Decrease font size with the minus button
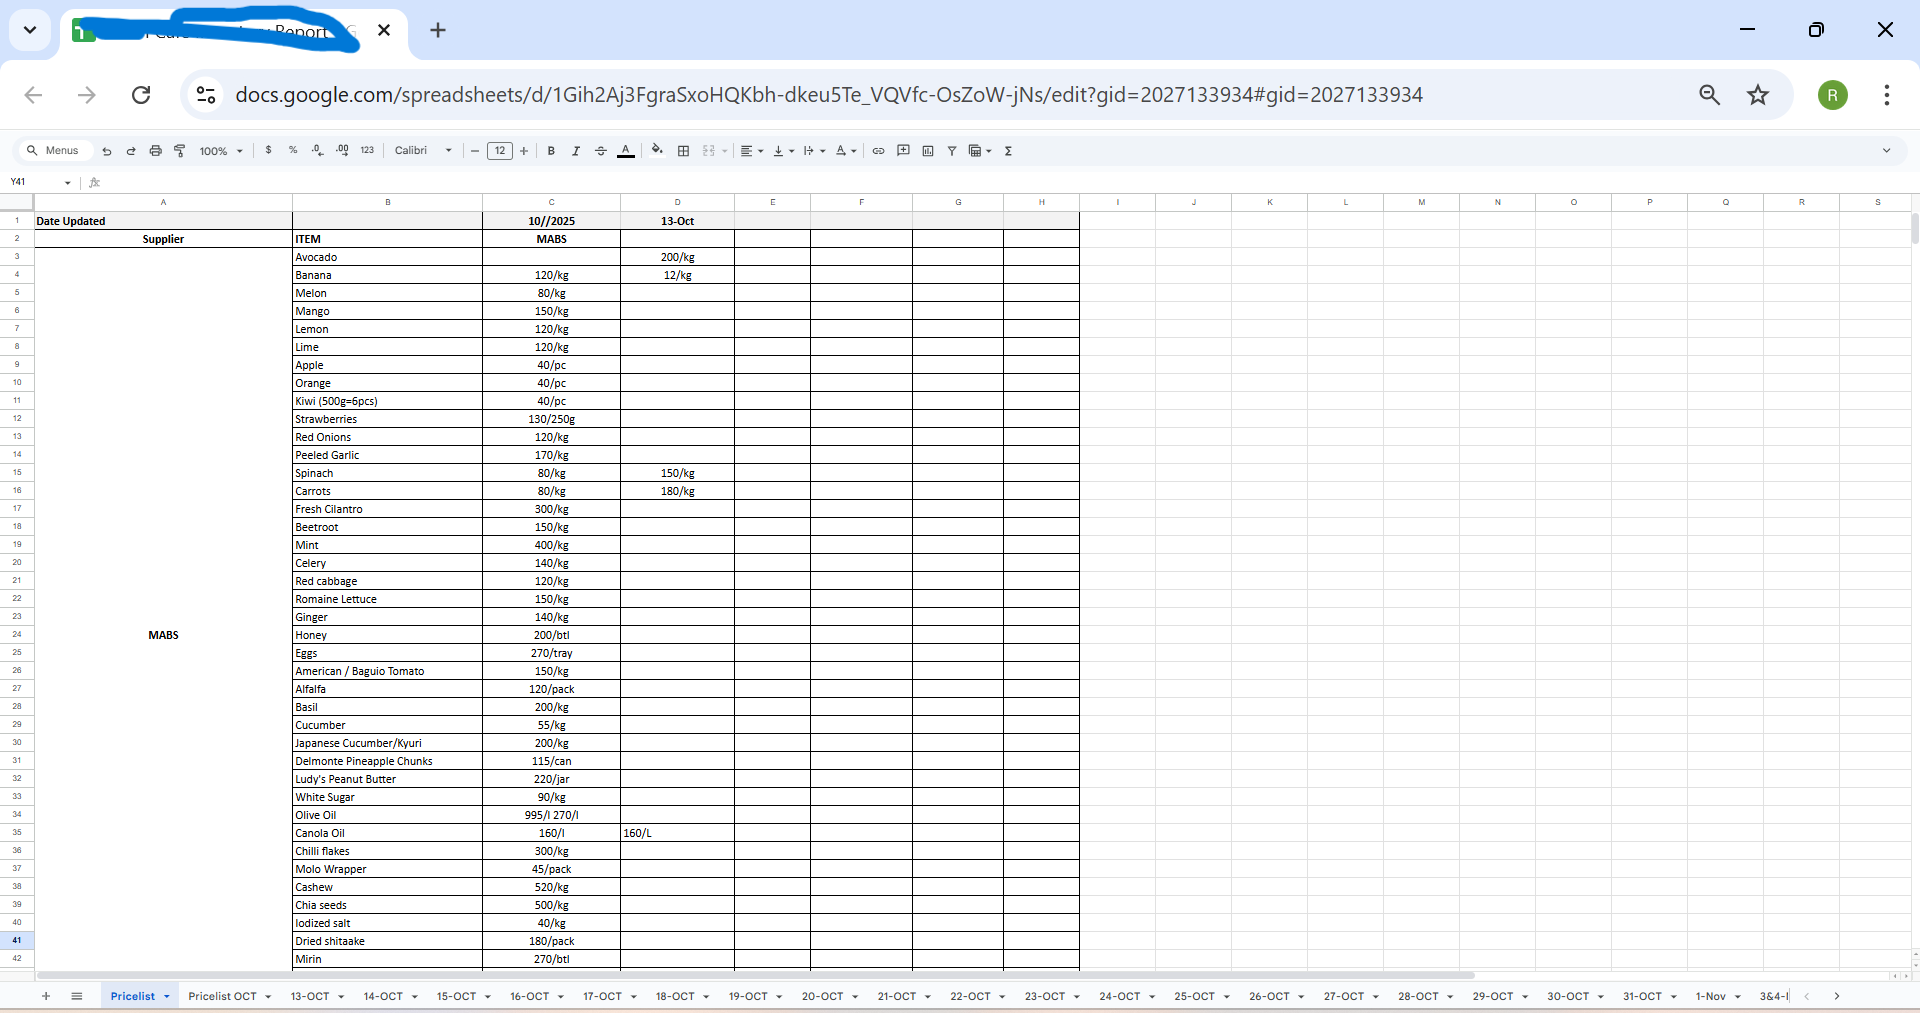Image resolution: width=1920 pixels, height=1013 pixels. 475,151
